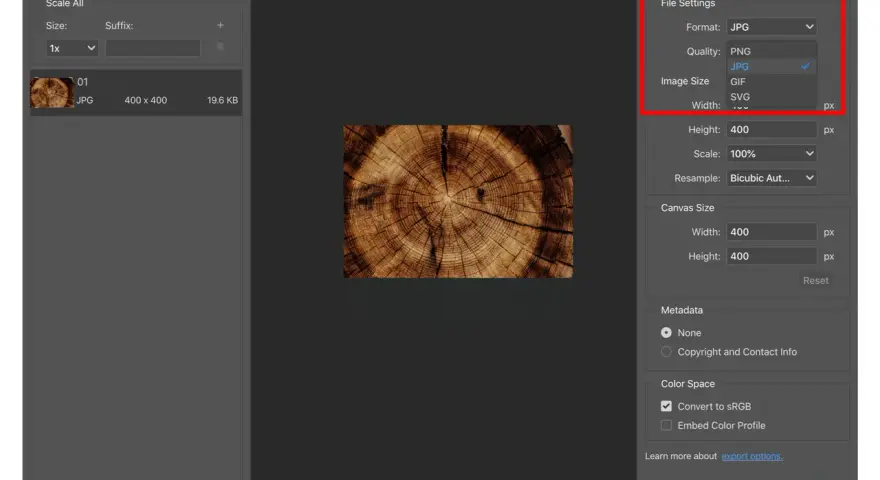Add a new scale size with plus icon
This screenshot has width=880, height=480.
pyautogui.click(x=221, y=25)
